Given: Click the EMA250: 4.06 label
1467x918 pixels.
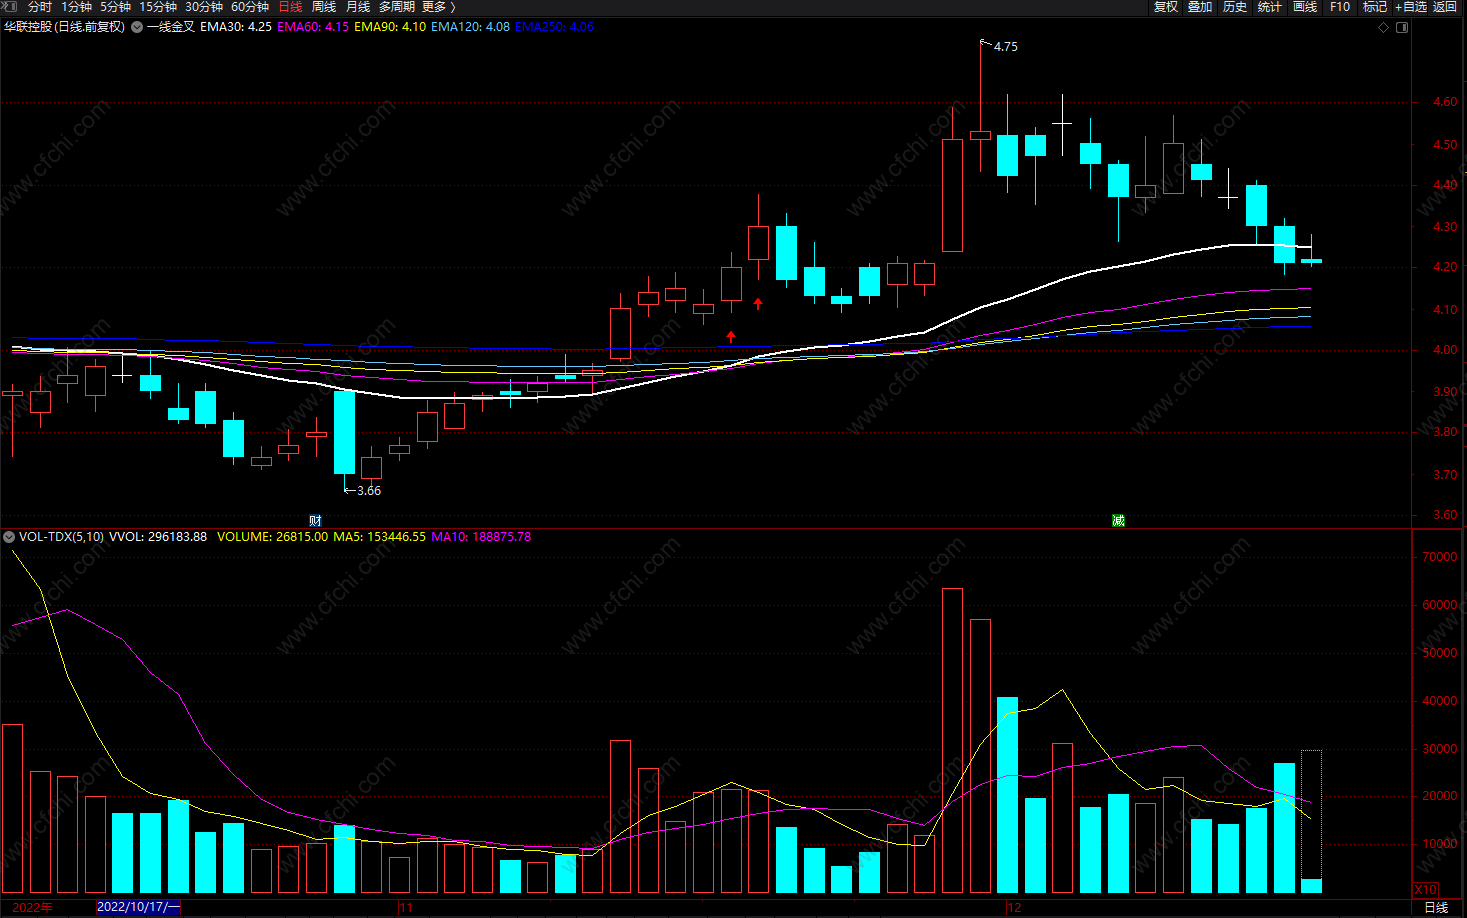Looking at the screenshot, I should click(554, 27).
